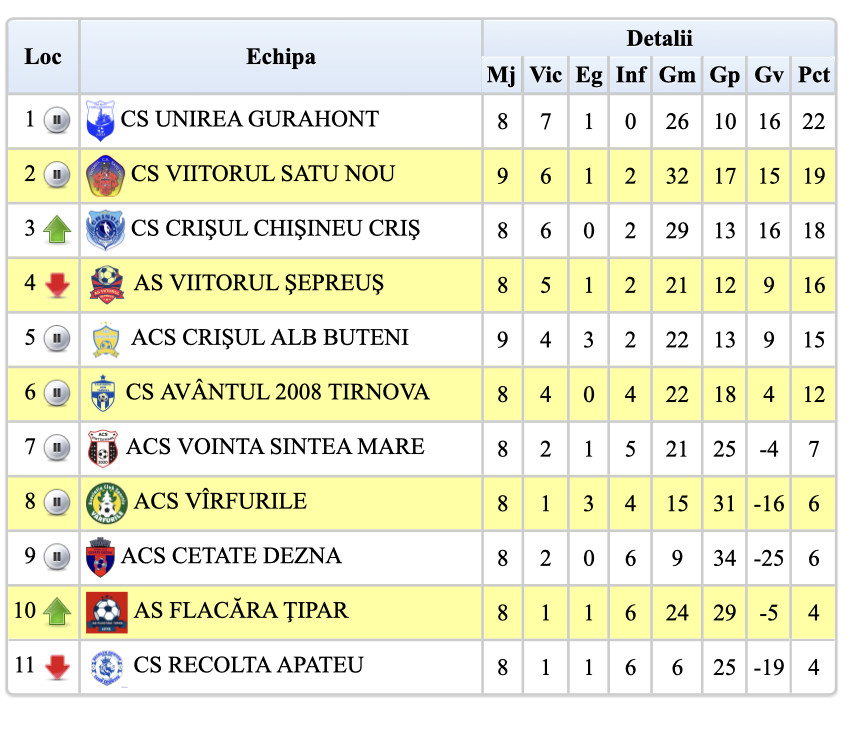
Task: Open the ACS Cetate Dezna team link
Action: (231, 556)
